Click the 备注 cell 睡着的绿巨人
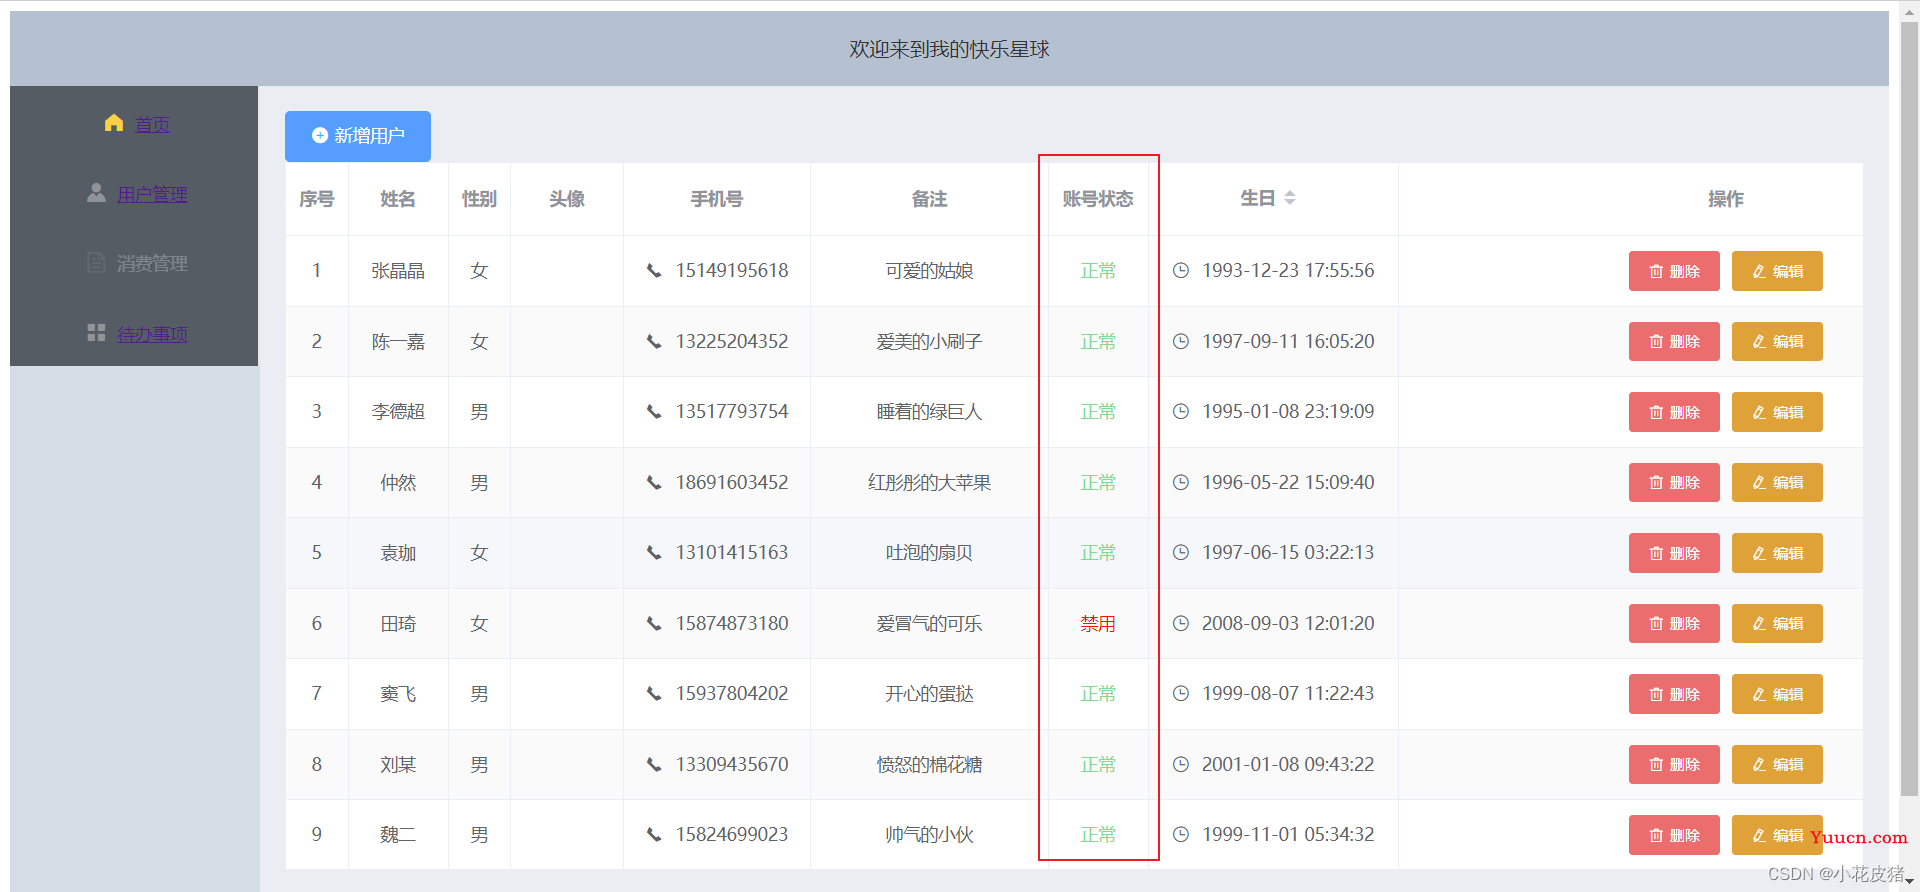 coord(929,412)
